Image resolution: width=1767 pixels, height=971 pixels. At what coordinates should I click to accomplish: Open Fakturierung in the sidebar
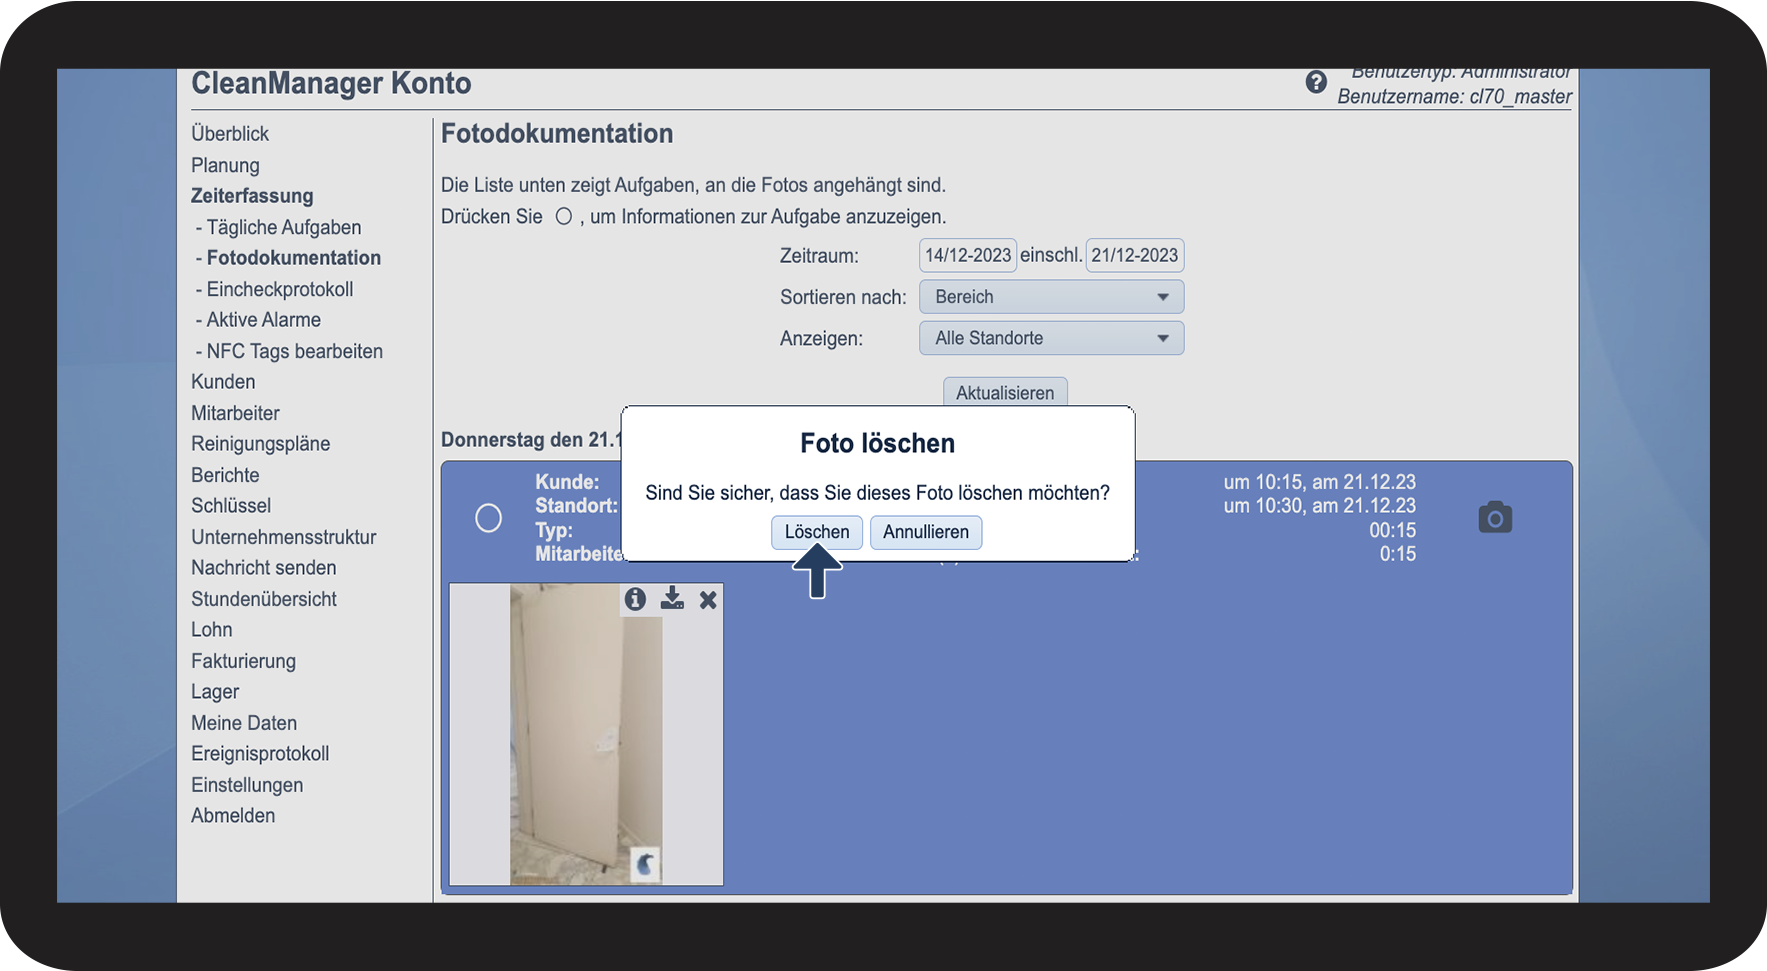[243, 661]
